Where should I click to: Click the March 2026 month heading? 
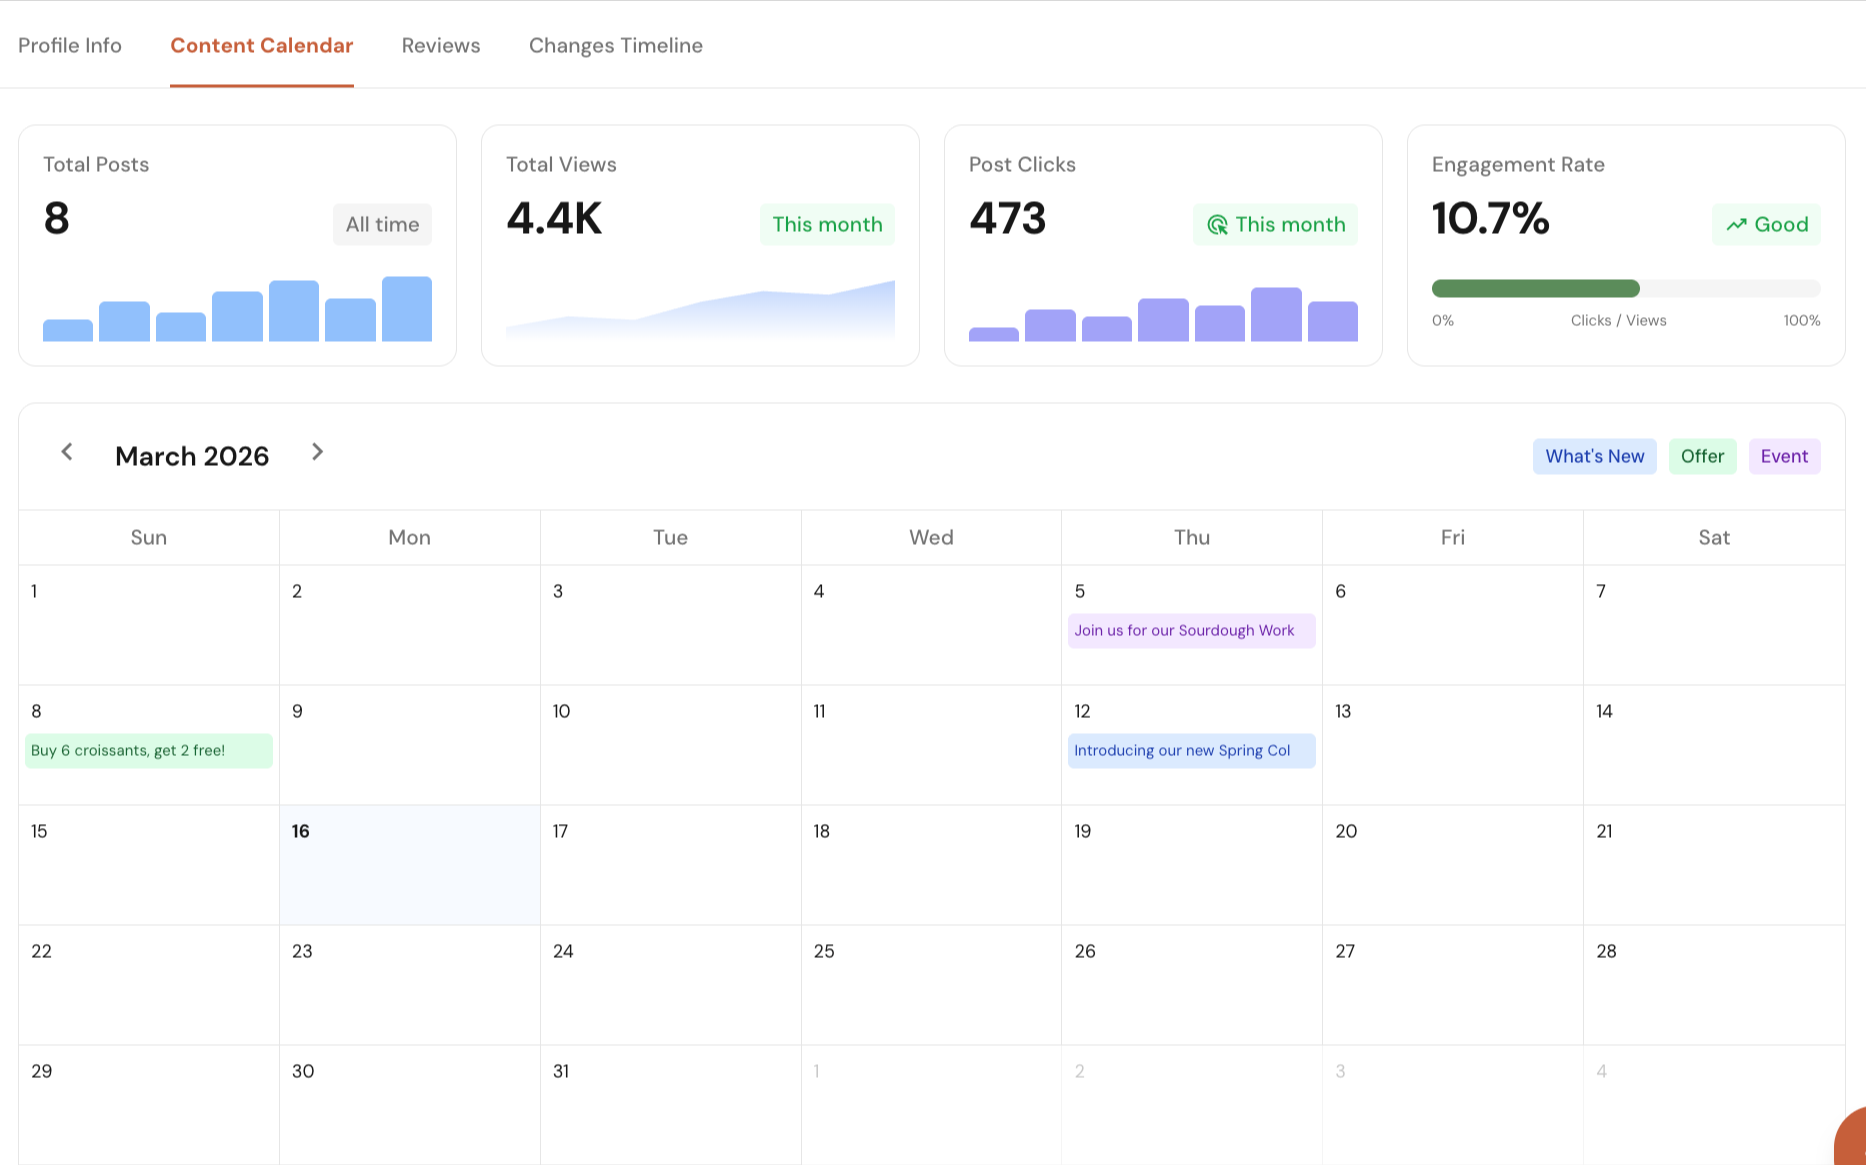192,457
